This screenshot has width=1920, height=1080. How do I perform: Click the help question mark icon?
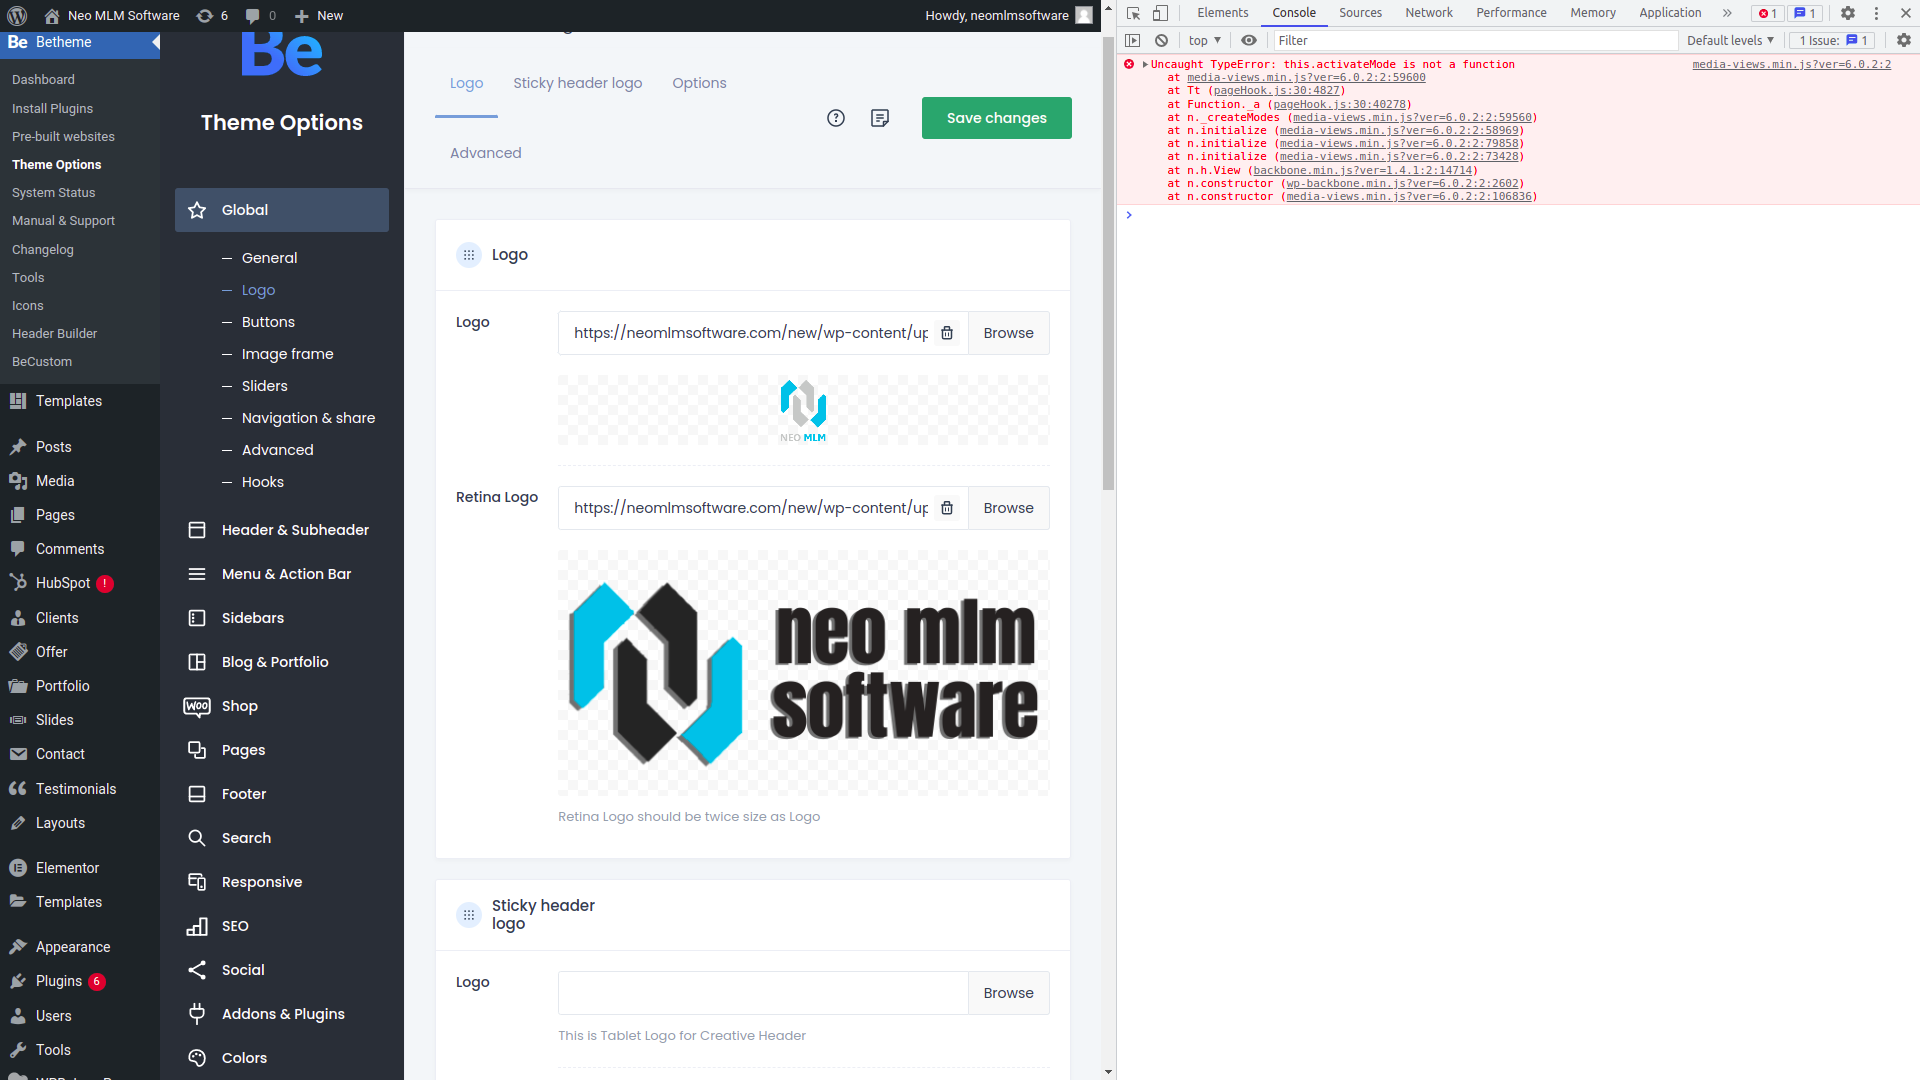pos(836,117)
